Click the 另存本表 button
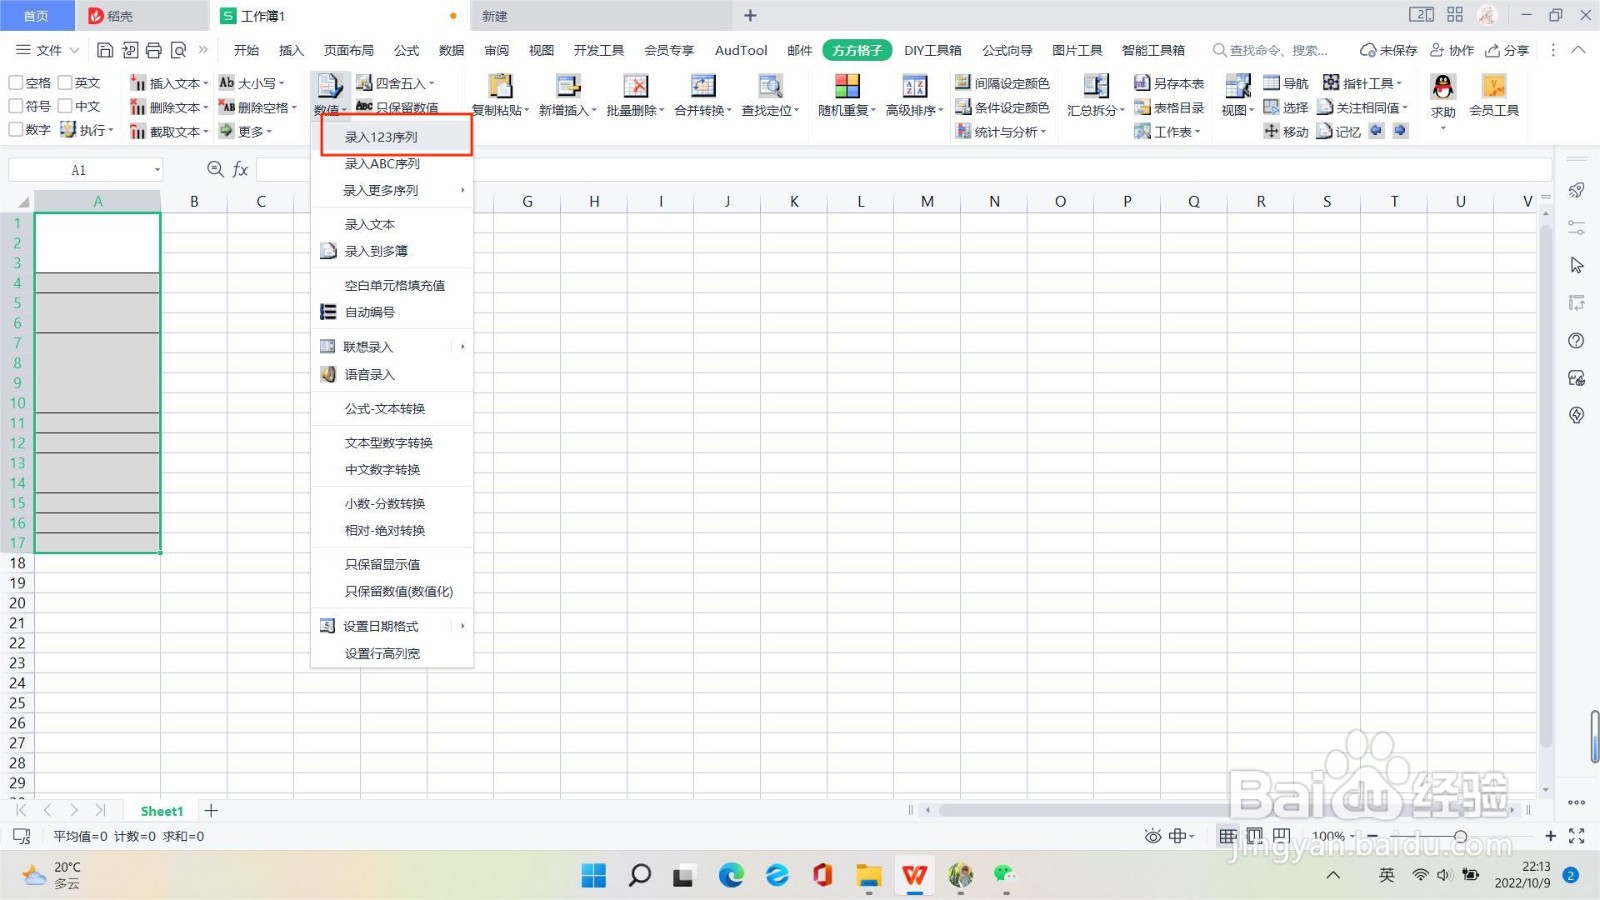The image size is (1600, 900). coord(1171,82)
